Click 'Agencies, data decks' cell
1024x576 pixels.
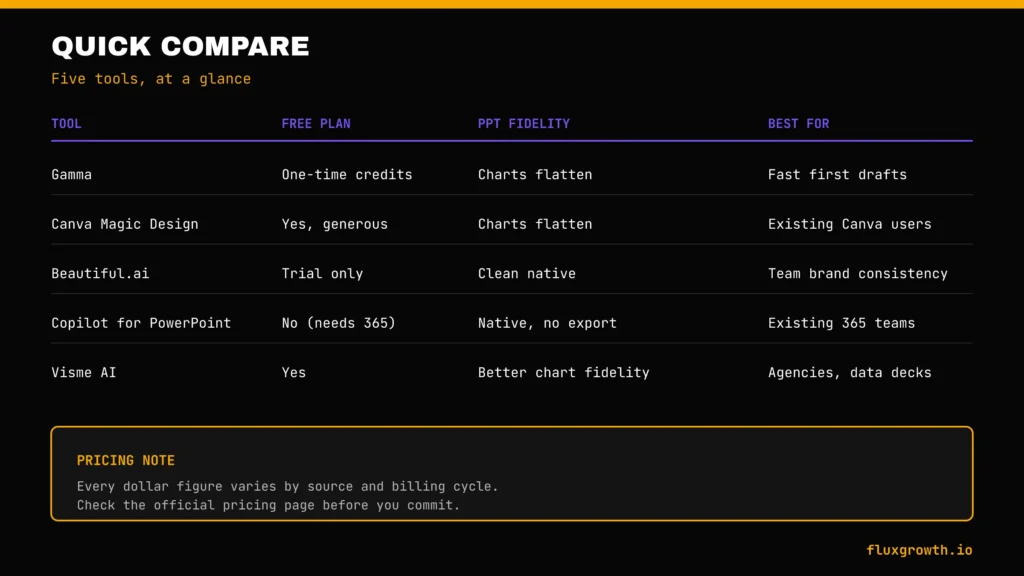(850, 372)
